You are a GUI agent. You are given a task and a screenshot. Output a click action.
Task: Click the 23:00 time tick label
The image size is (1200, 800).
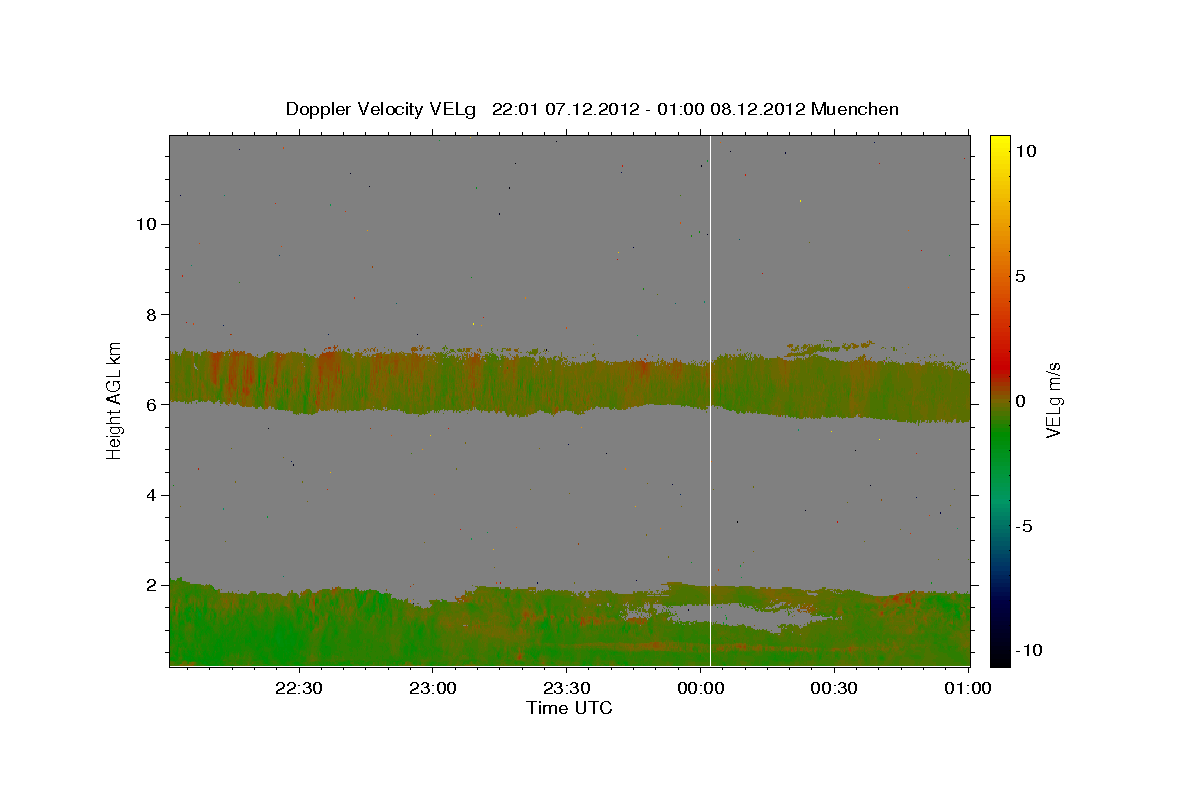tap(433, 688)
